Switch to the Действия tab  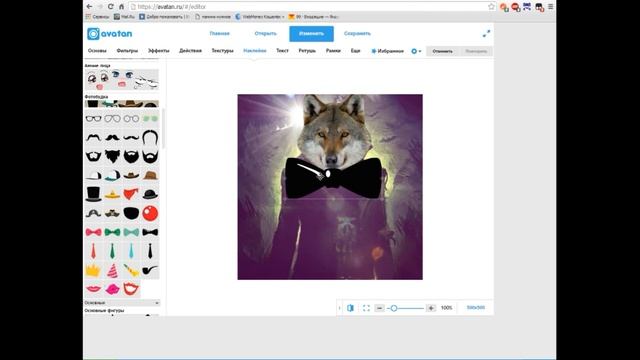190,51
